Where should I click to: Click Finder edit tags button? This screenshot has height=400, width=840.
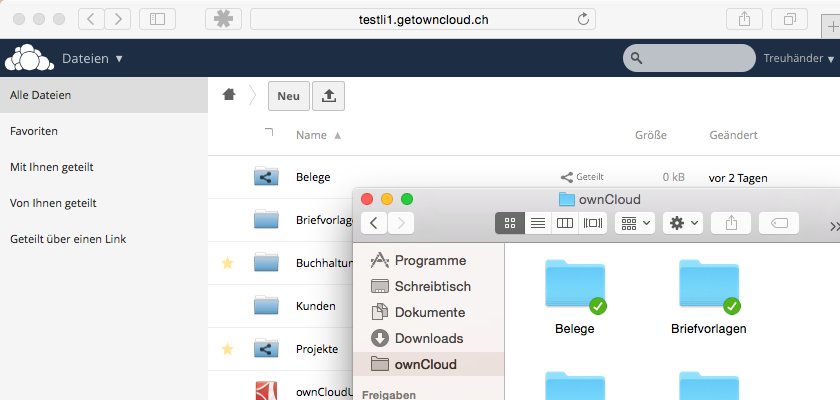tap(779, 223)
